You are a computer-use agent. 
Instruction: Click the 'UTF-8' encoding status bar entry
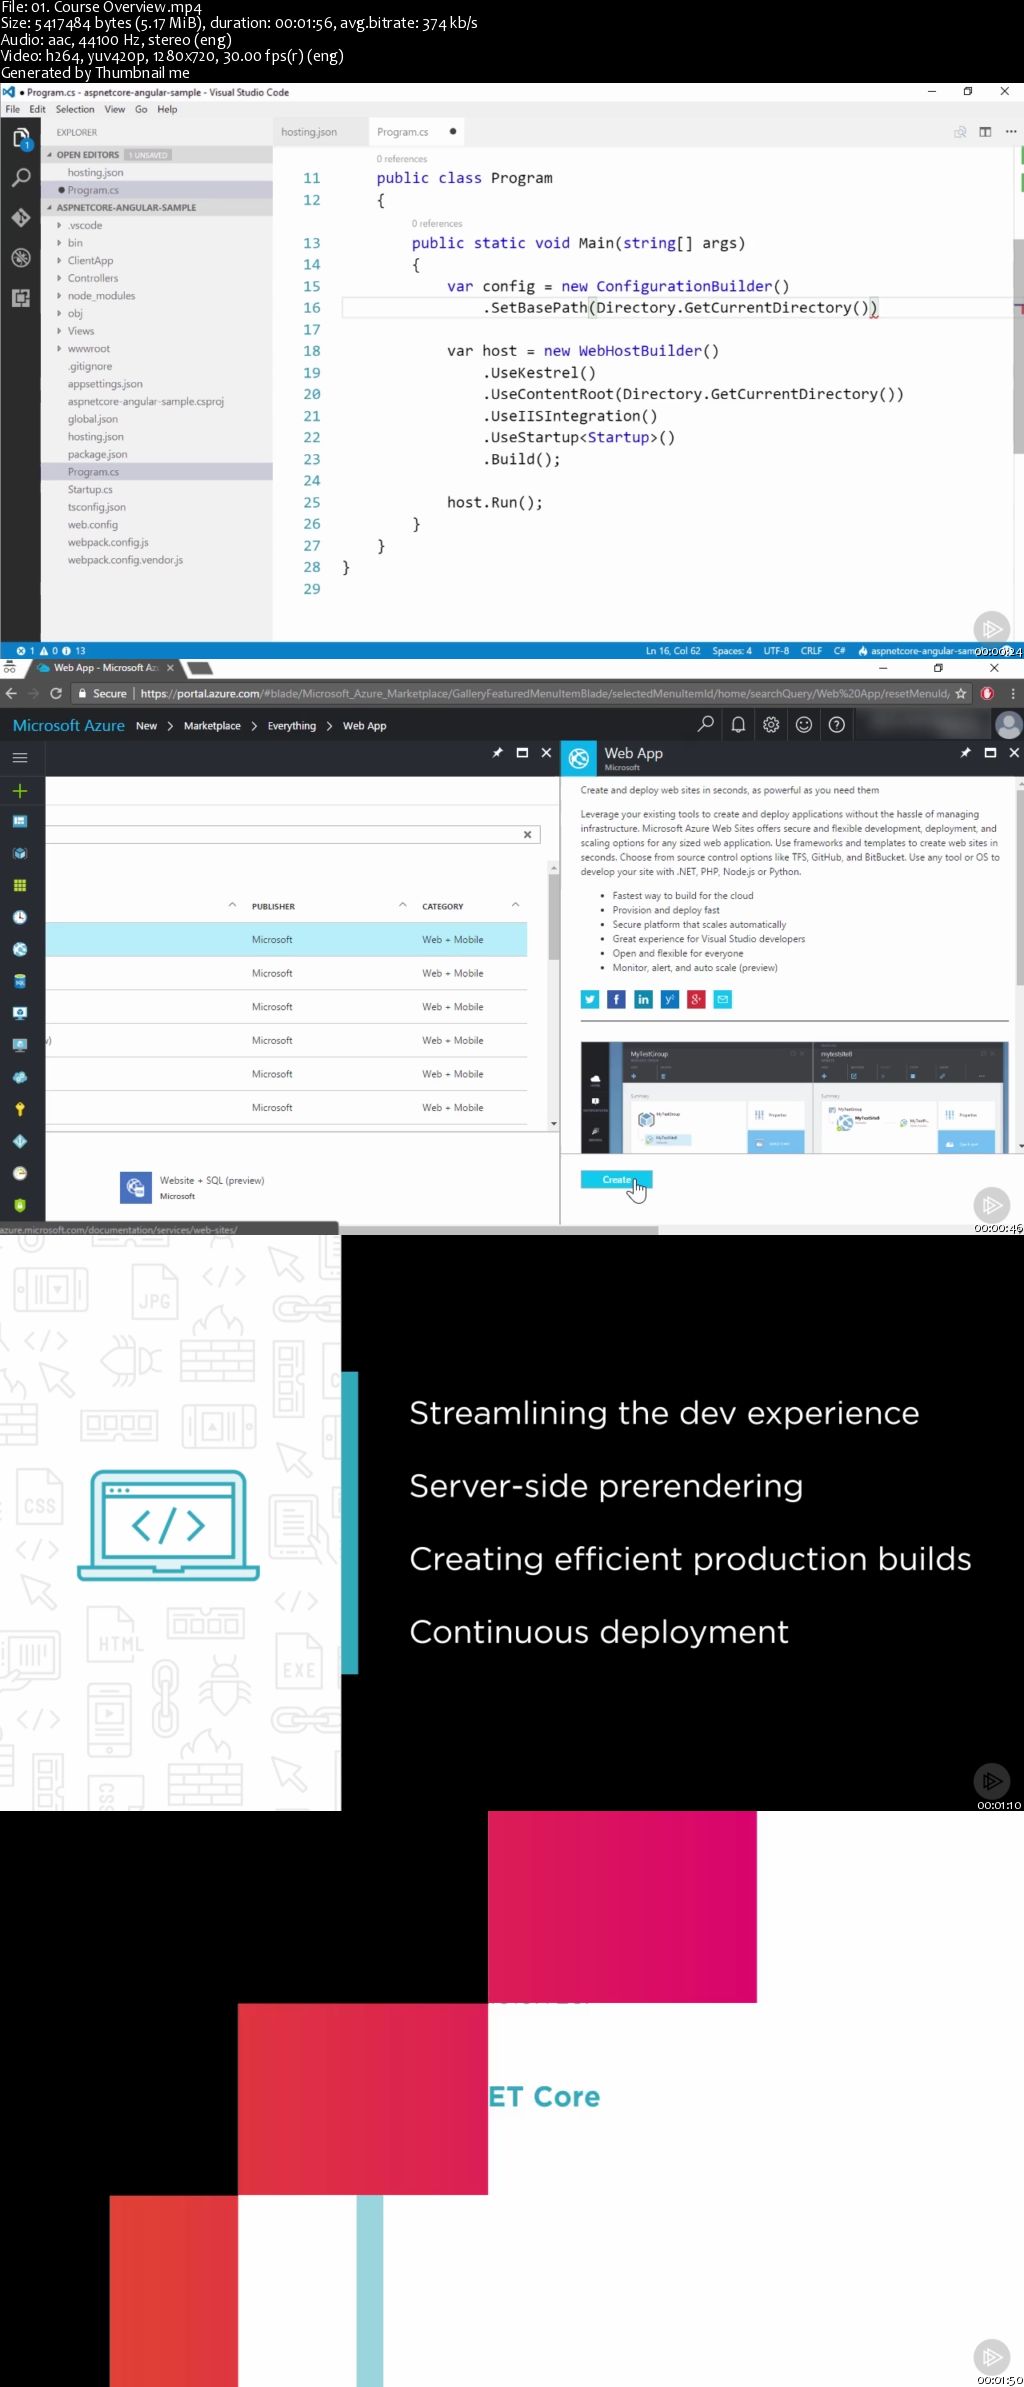777,651
